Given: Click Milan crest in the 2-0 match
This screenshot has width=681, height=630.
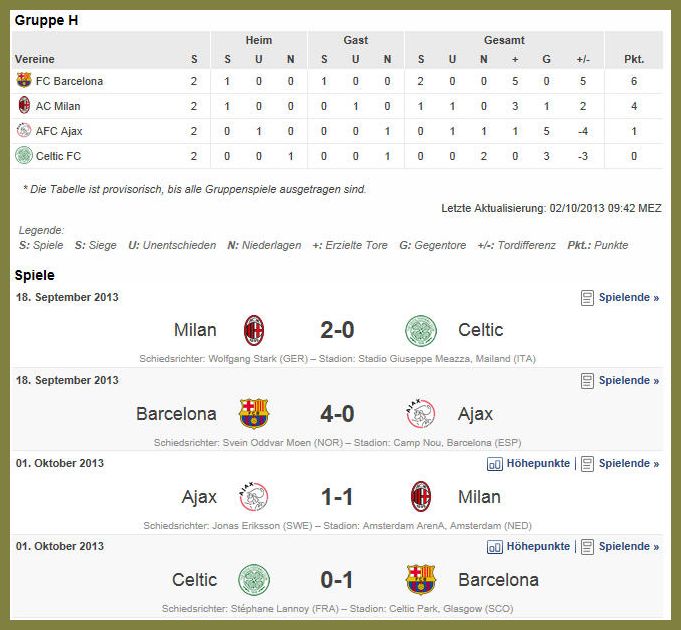Looking at the screenshot, I should click(x=254, y=330).
